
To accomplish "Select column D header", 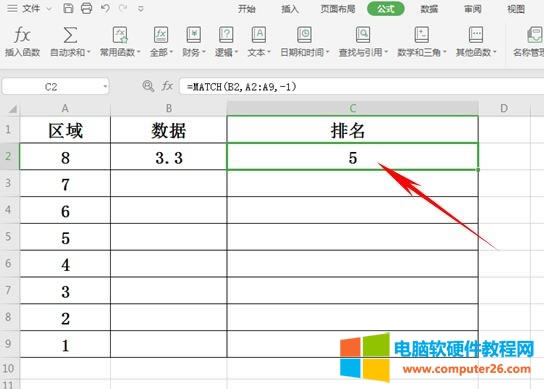I will [x=504, y=109].
